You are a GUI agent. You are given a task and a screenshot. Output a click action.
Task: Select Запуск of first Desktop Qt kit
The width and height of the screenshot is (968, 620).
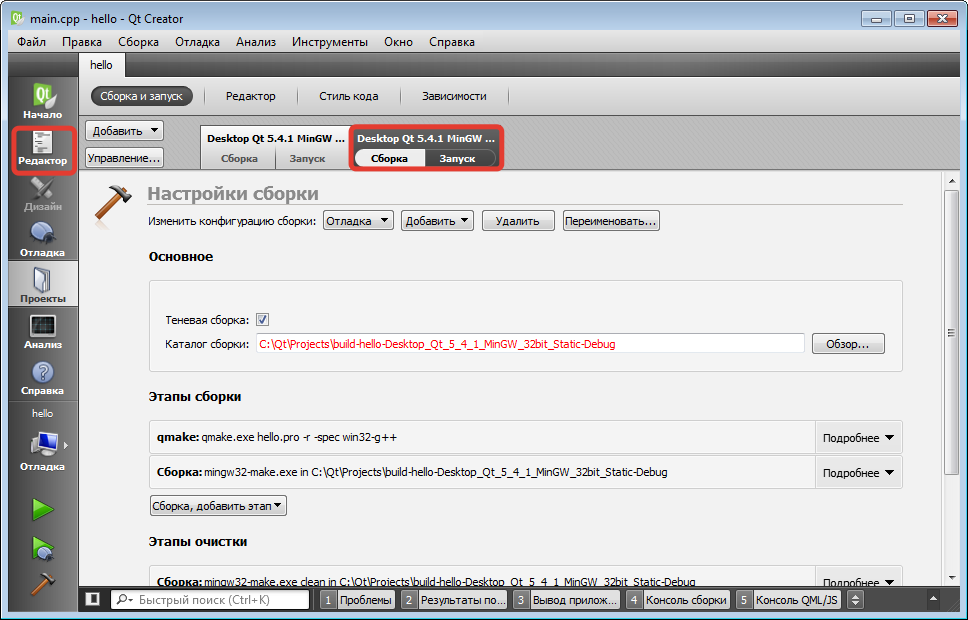[307, 158]
